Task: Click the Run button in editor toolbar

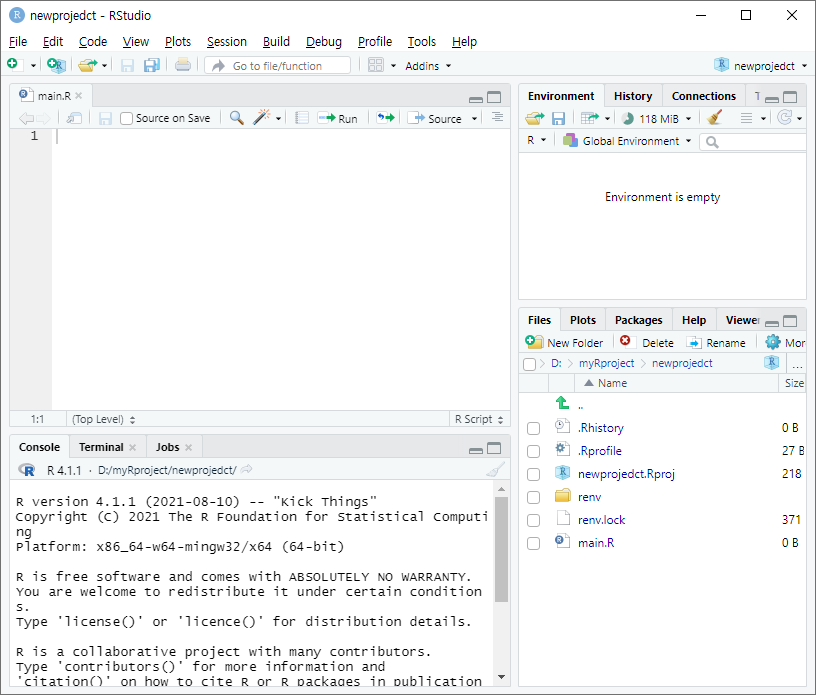Action: (337, 119)
